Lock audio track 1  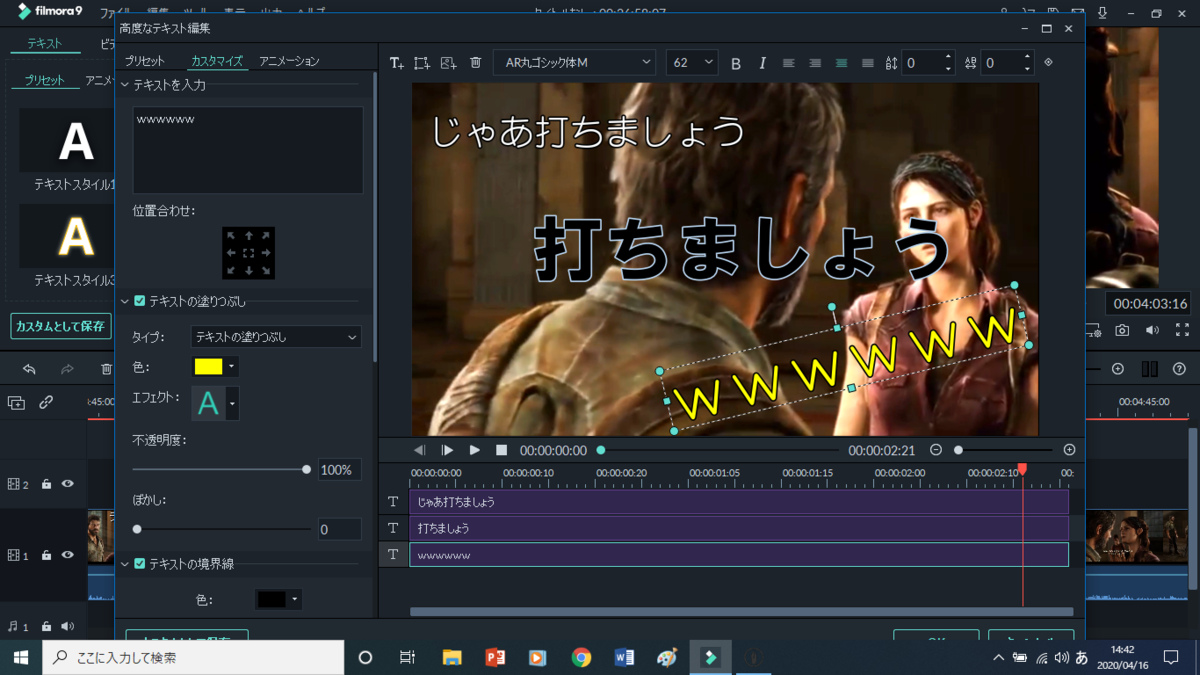[46, 627]
